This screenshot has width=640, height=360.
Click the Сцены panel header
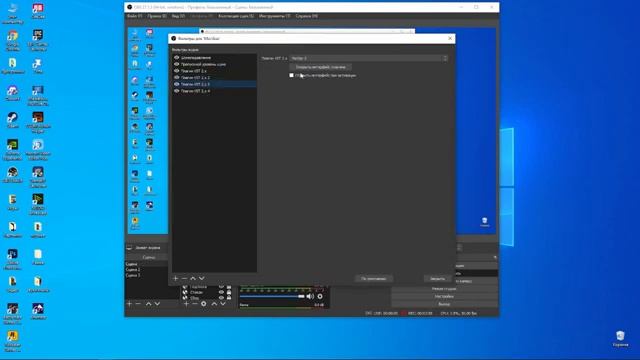click(149, 258)
